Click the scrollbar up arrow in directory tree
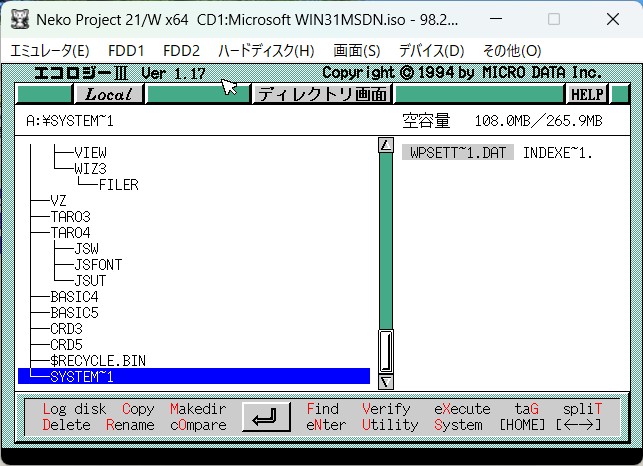This screenshot has width=643, height=466. (x=386, y=145)
